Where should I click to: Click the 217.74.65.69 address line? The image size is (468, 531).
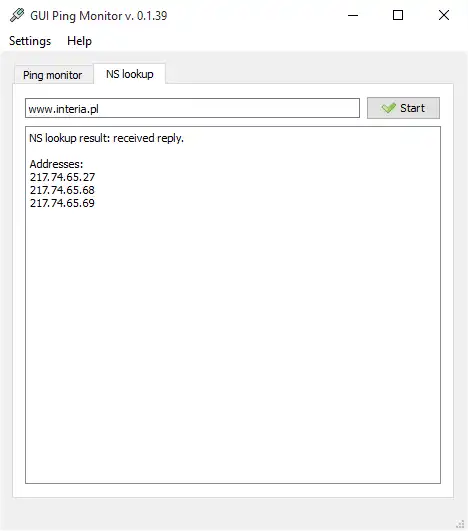pyautogui.click(x=62, y=203)
